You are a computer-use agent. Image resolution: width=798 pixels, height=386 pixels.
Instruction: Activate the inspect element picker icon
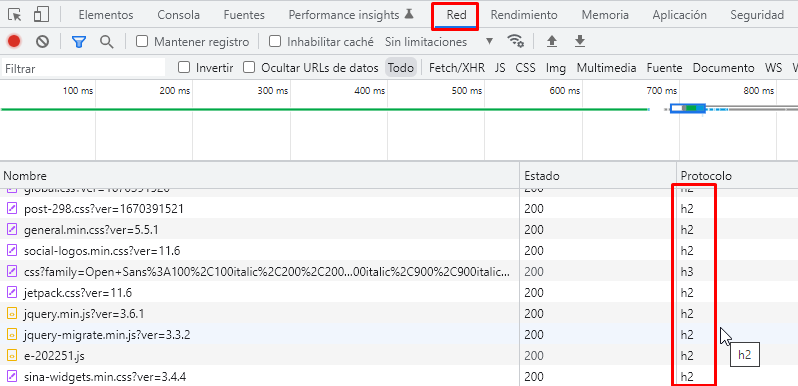click(15, 15)
